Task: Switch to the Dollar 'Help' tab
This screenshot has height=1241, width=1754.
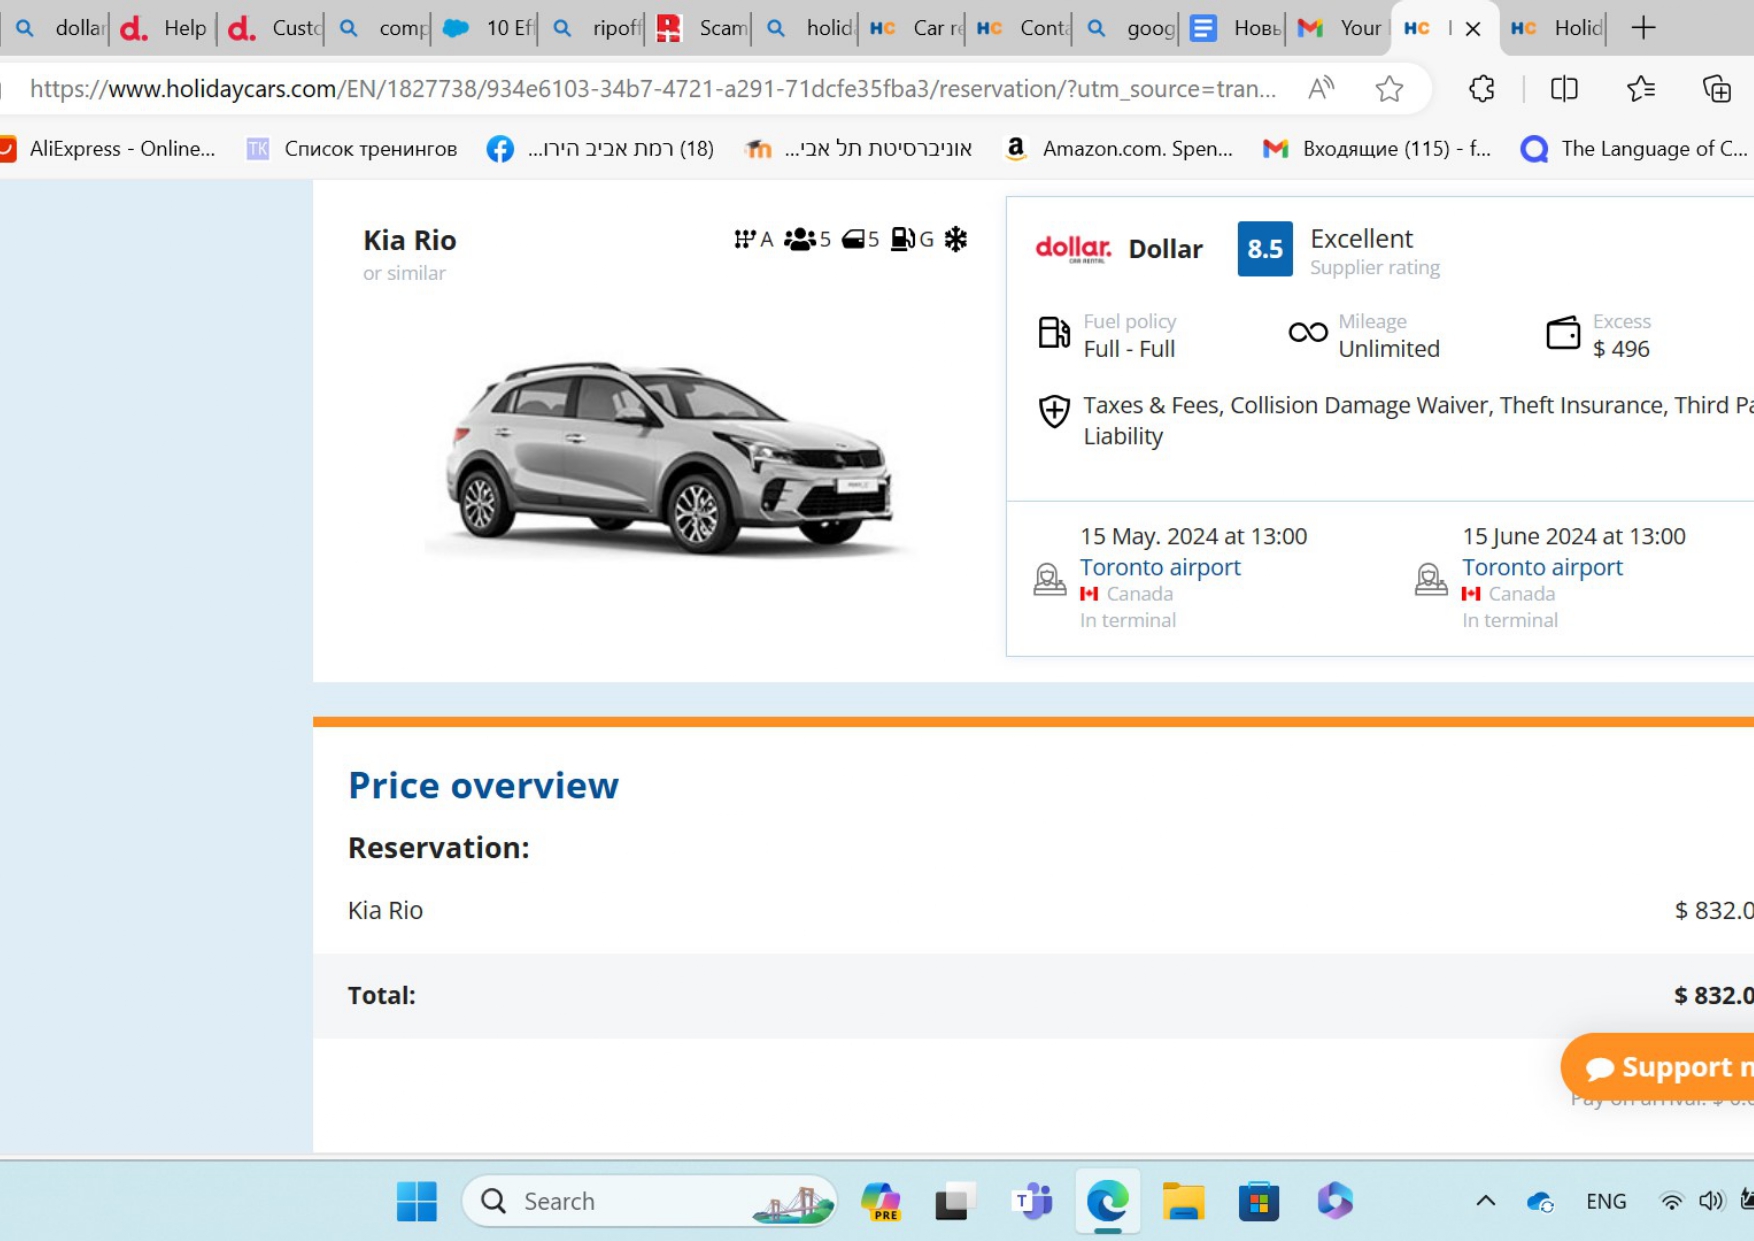Action: 163,28
